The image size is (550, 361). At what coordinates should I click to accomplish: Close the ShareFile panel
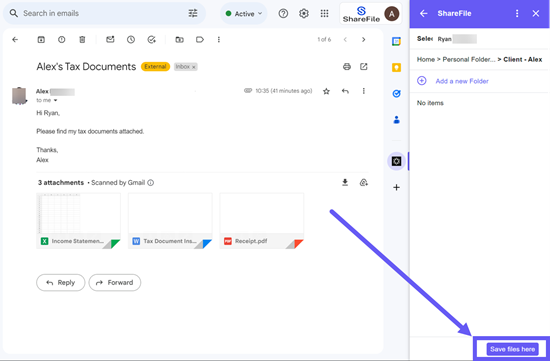[536, 14]
